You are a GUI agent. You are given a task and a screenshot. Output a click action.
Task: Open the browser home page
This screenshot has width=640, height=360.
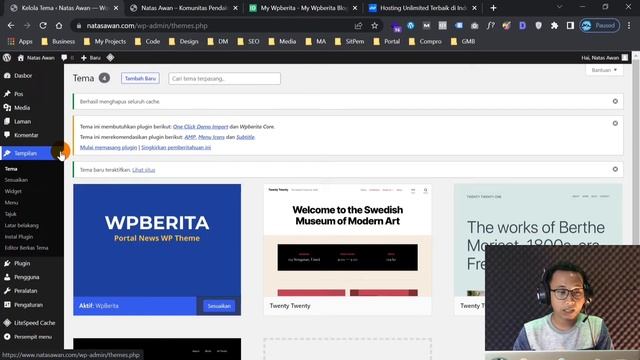59,26
